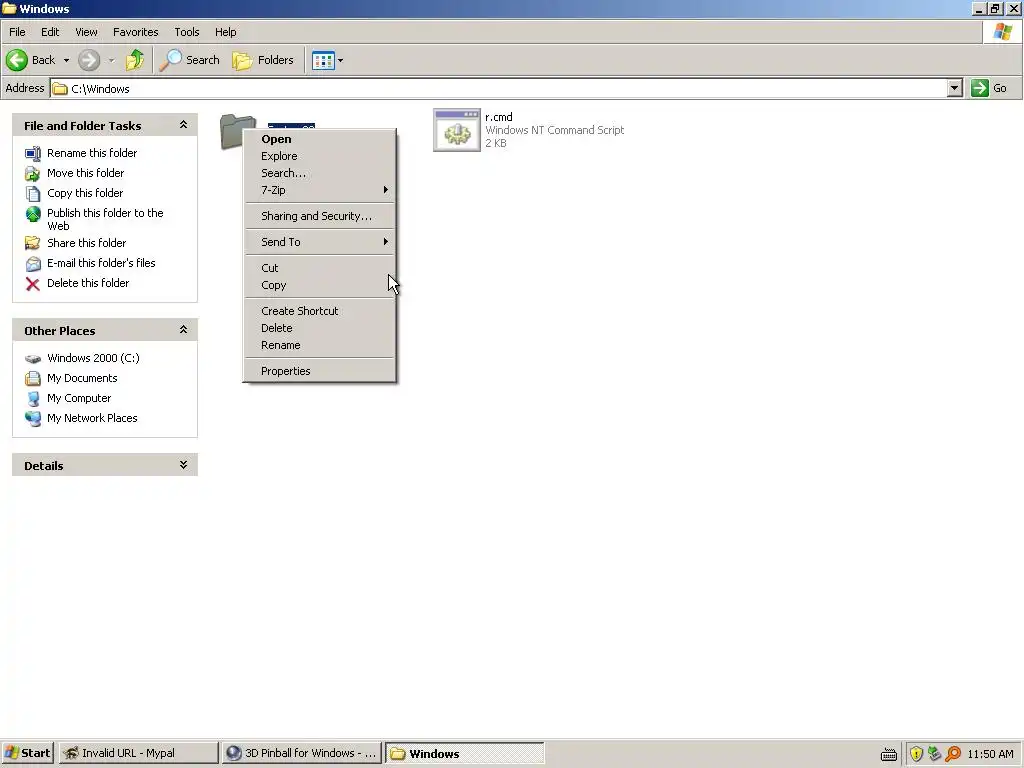
Task: Click the Address bar path field
Action: [499, 88]
